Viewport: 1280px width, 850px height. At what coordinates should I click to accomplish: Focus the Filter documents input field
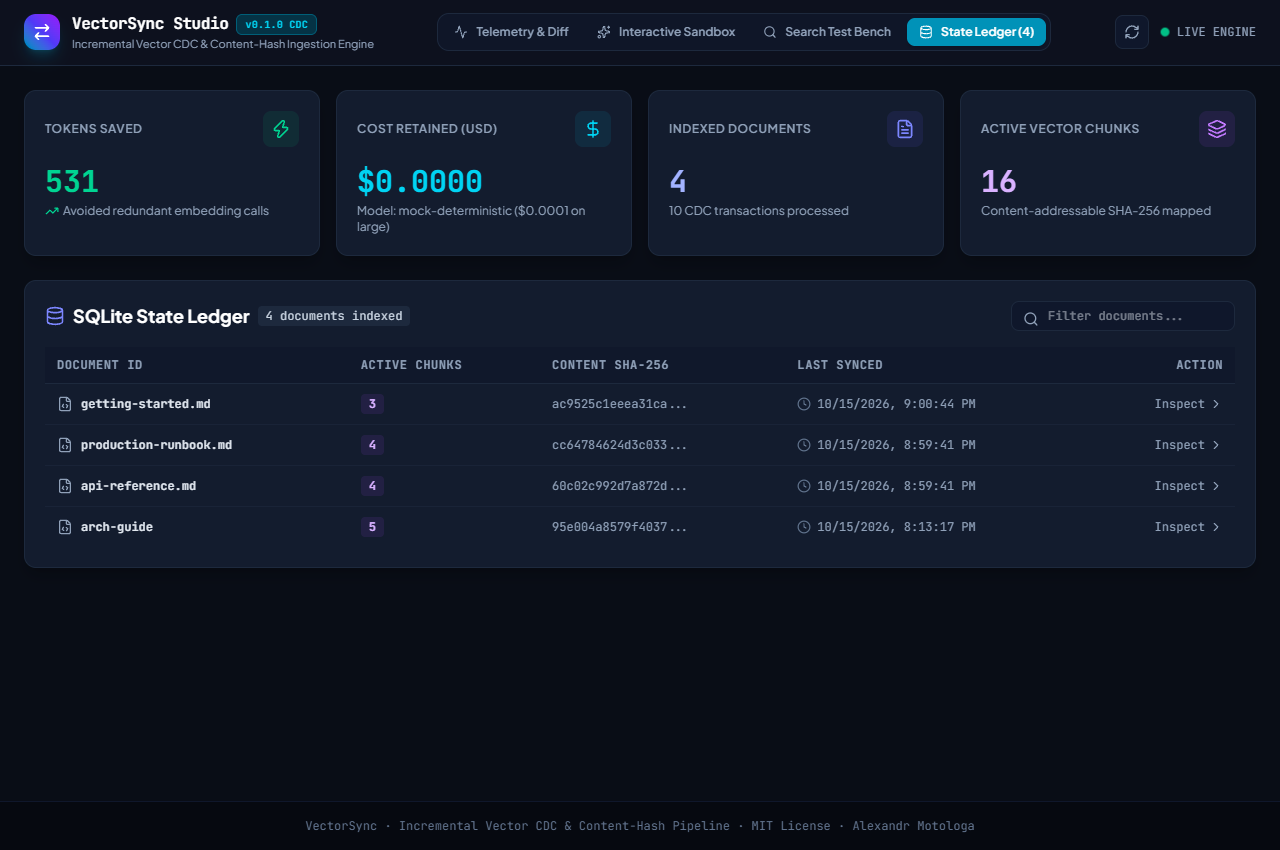pos(1123,316)
